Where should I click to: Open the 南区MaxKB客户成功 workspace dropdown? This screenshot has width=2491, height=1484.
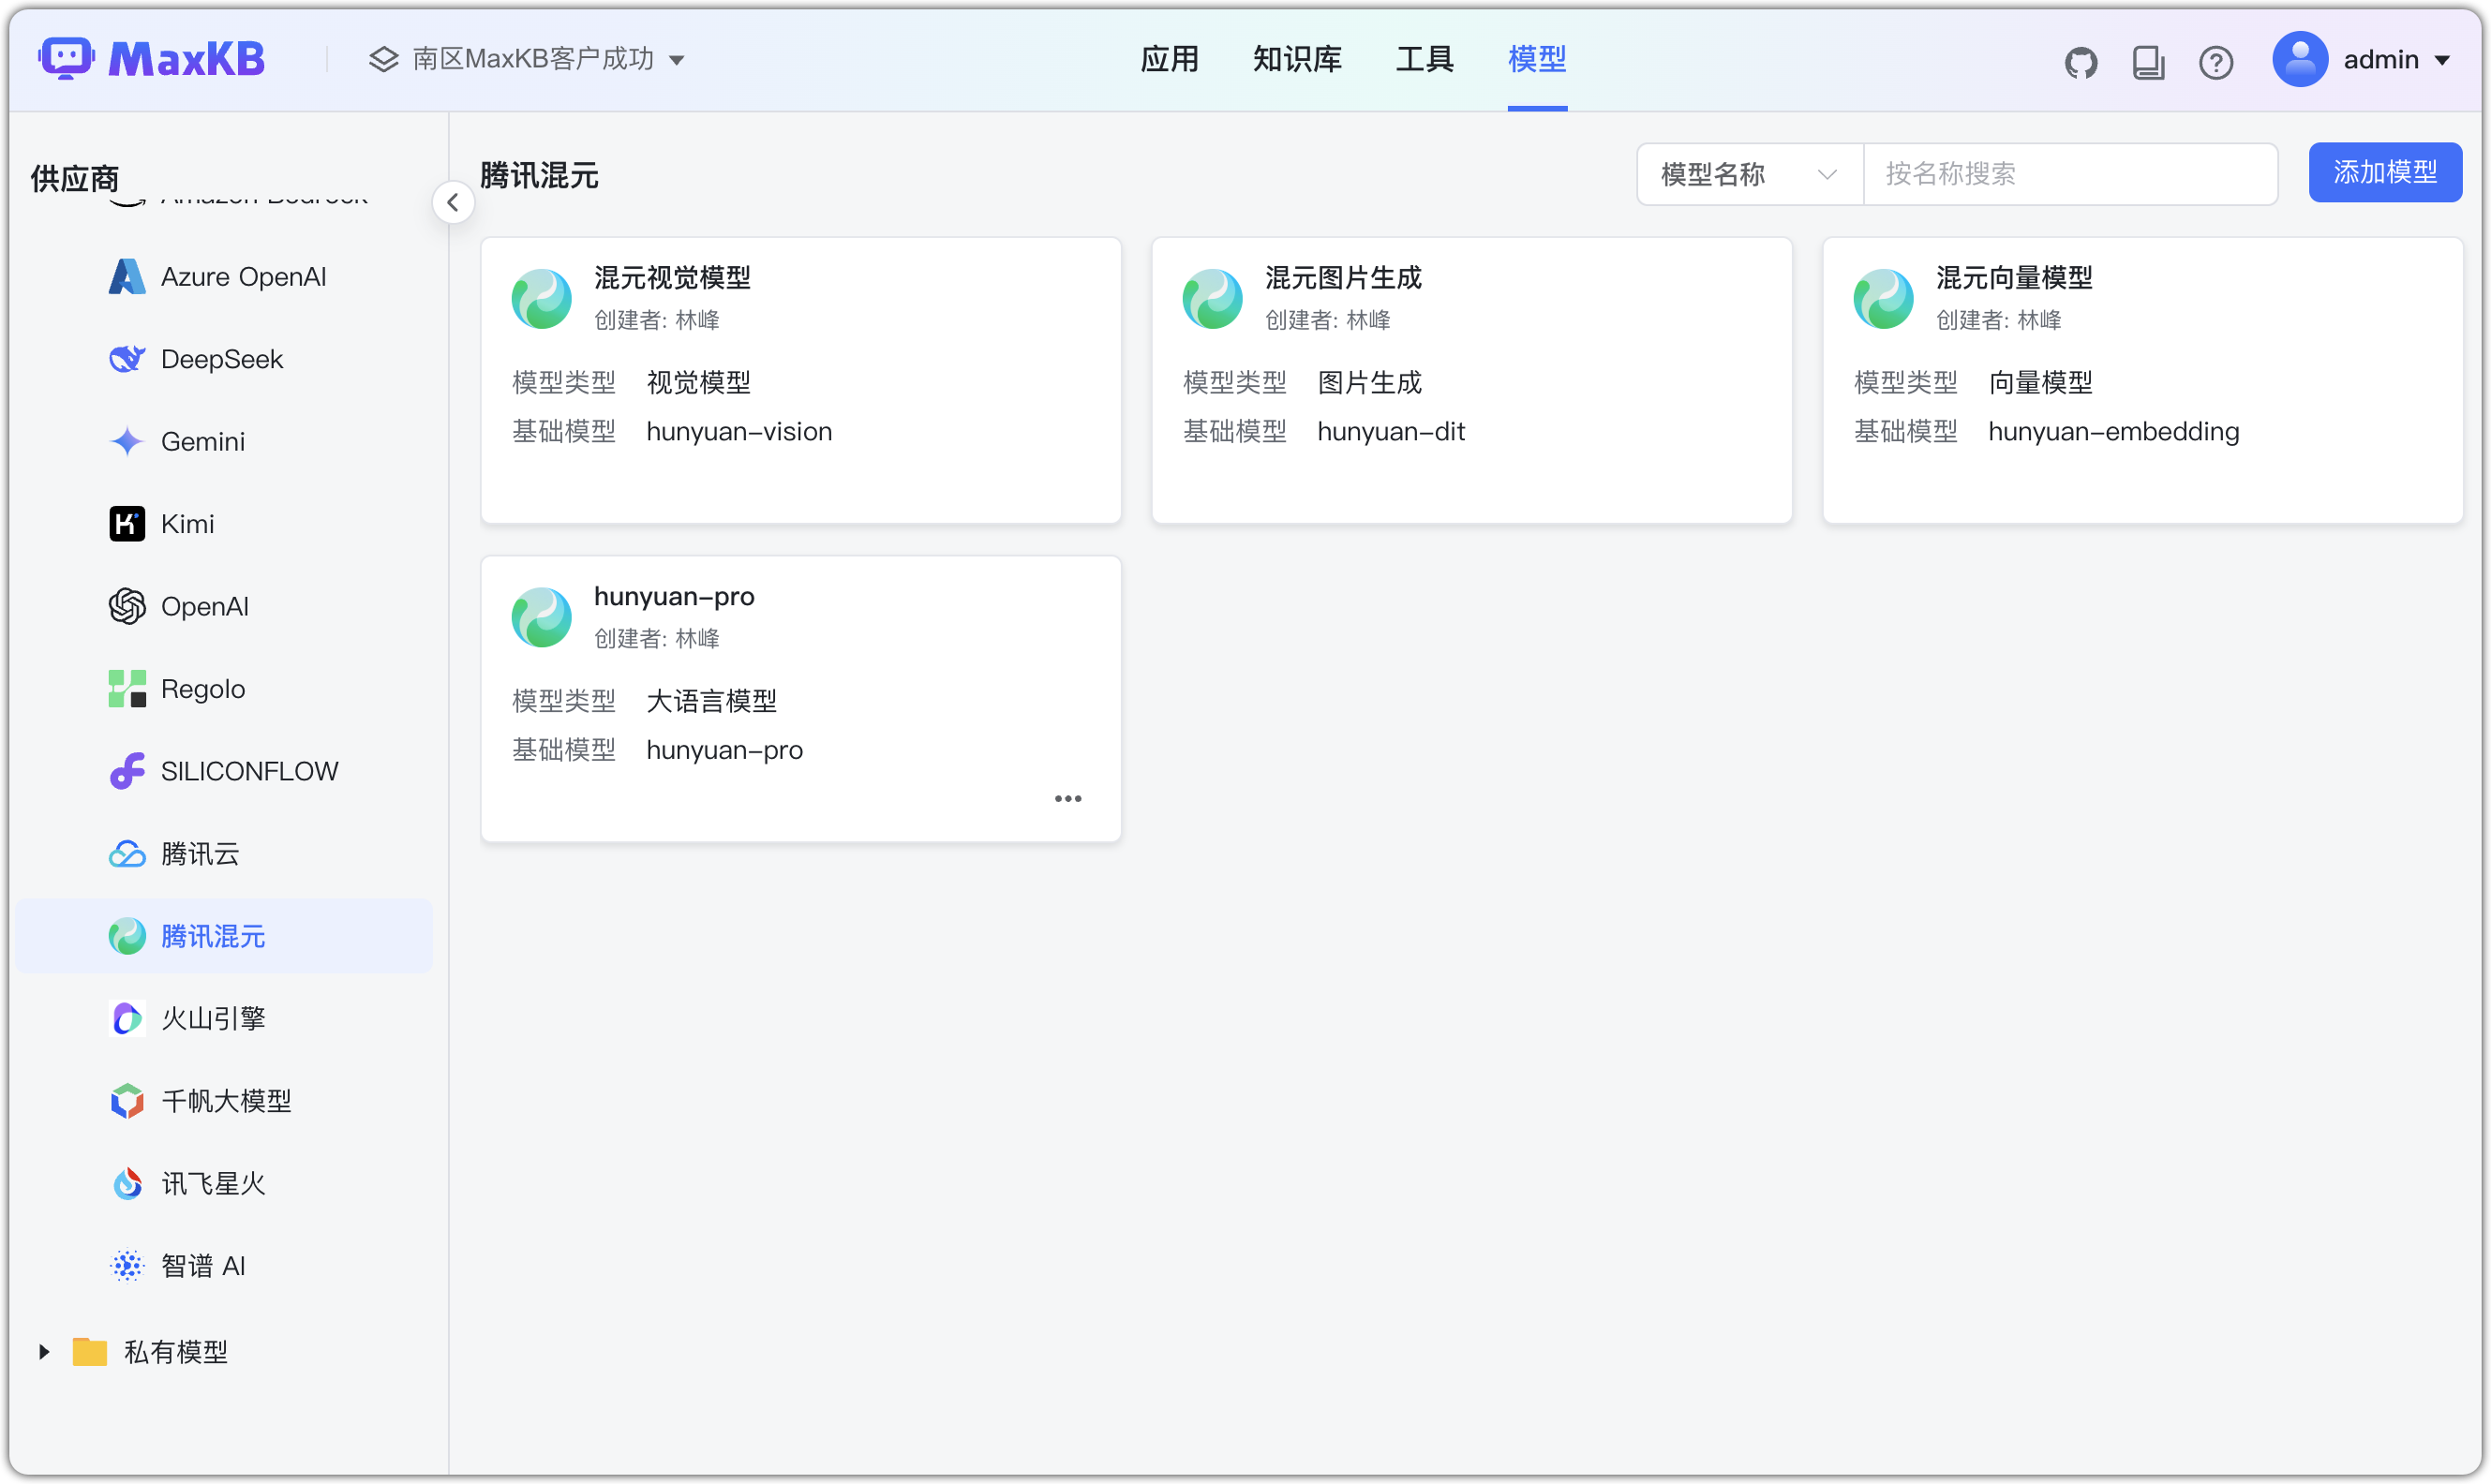[x=527, y=59]
